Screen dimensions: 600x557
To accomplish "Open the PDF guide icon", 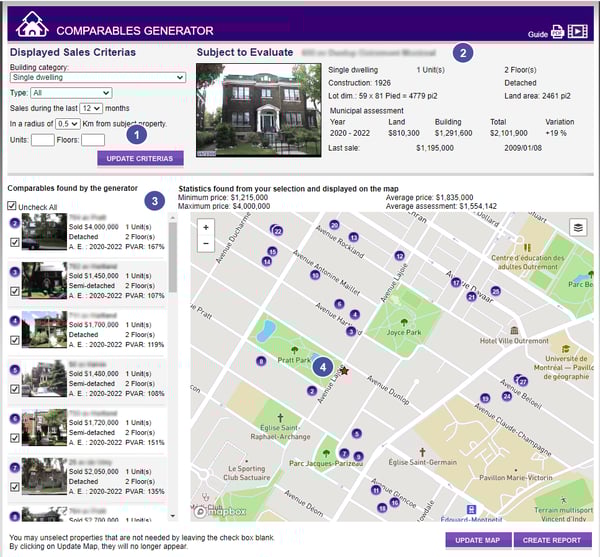I will [557, 31].
